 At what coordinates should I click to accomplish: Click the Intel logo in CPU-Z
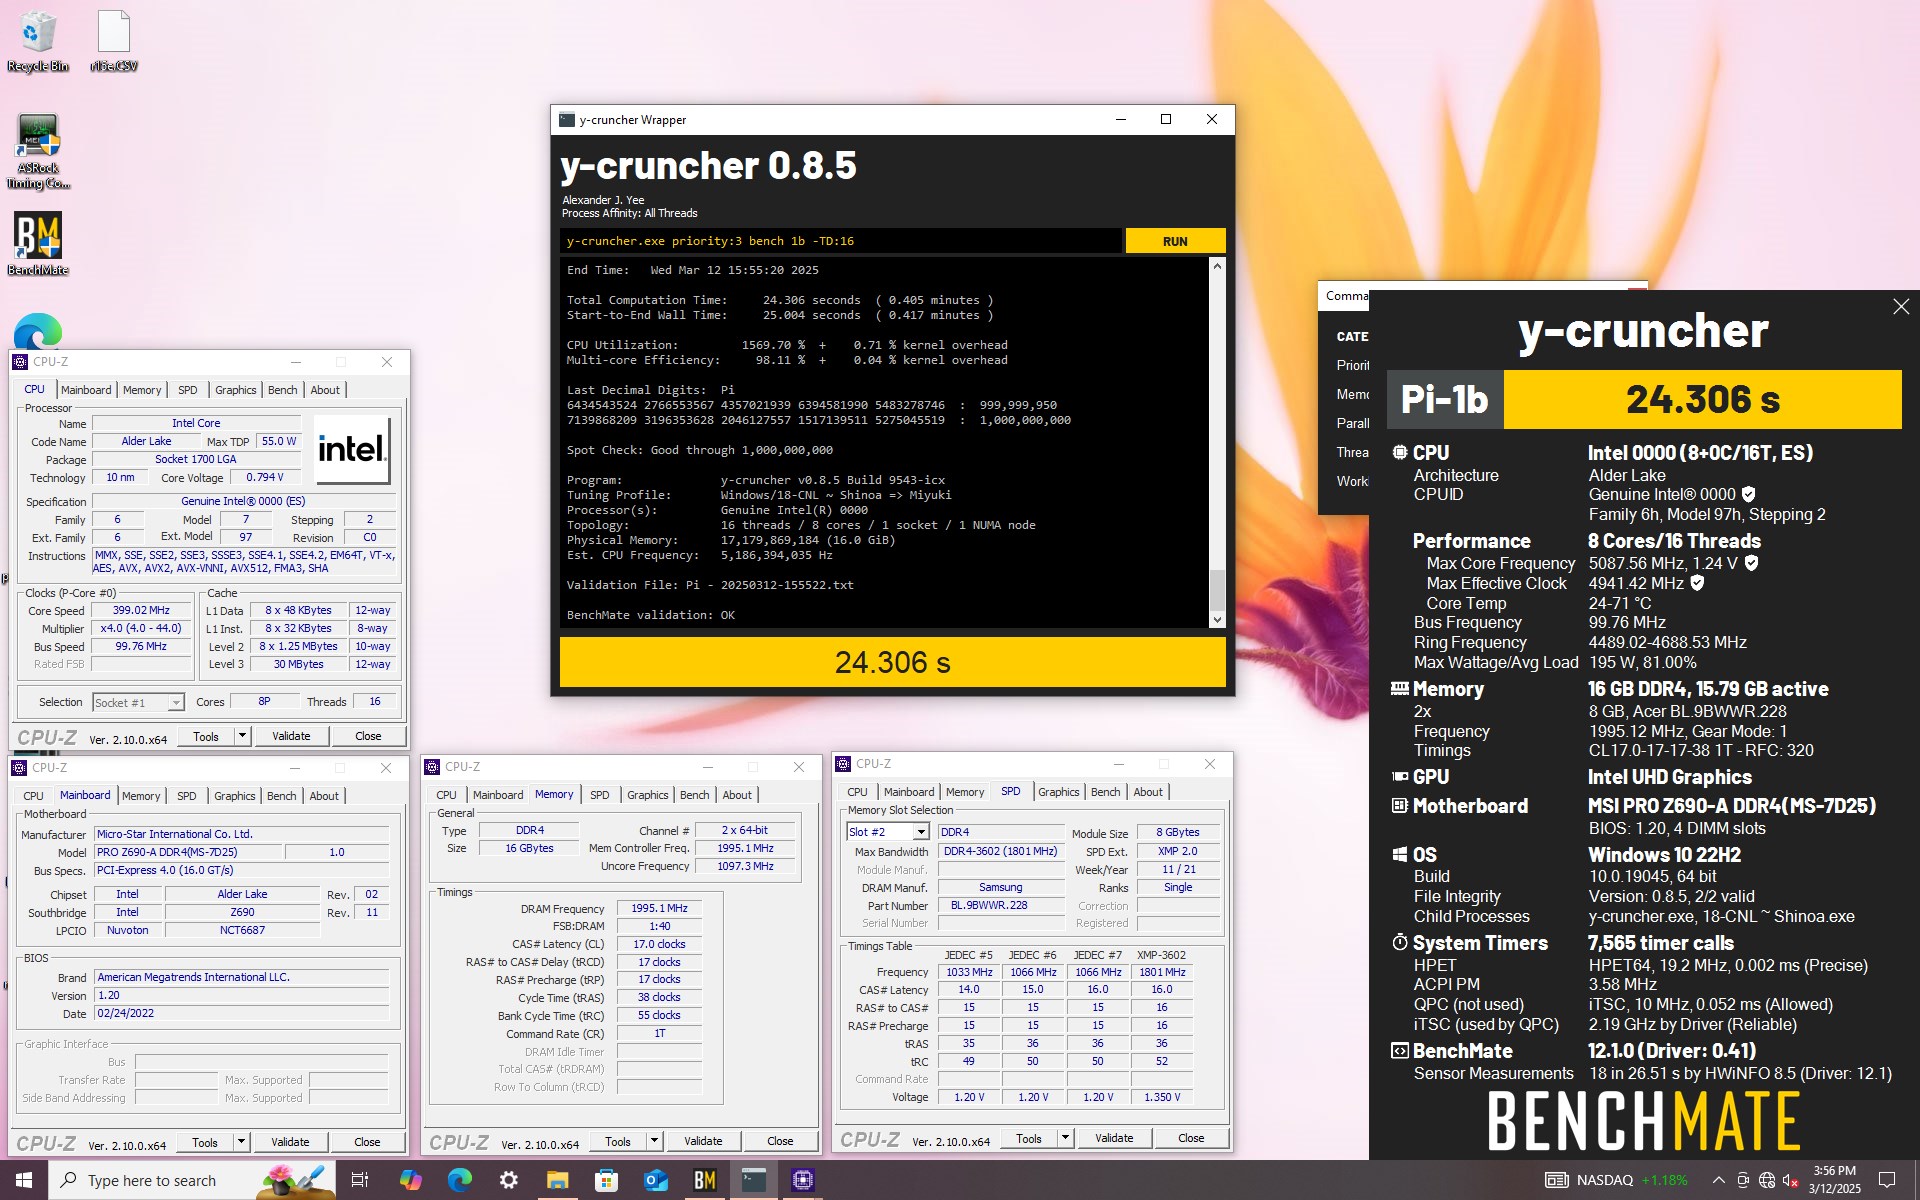coord(352,449)
